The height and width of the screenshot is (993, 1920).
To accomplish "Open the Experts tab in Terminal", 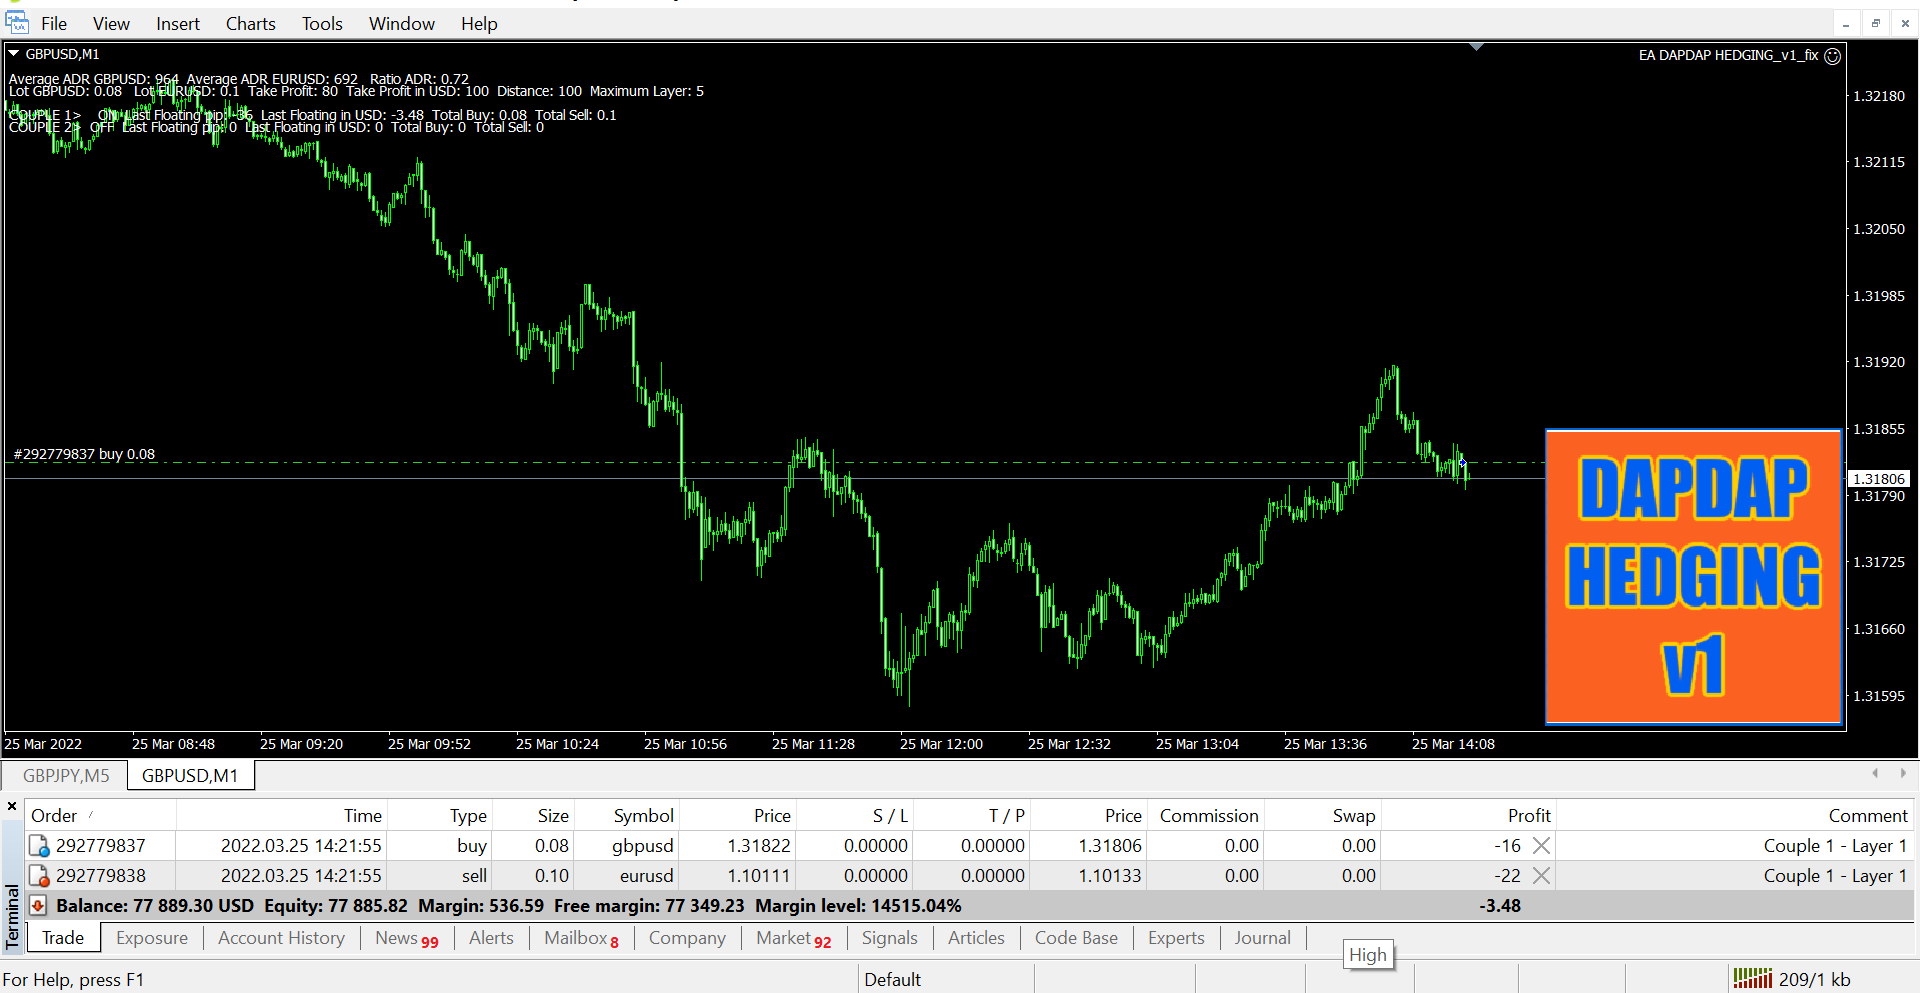I will pyautogui.click(x=1175, y=938).
